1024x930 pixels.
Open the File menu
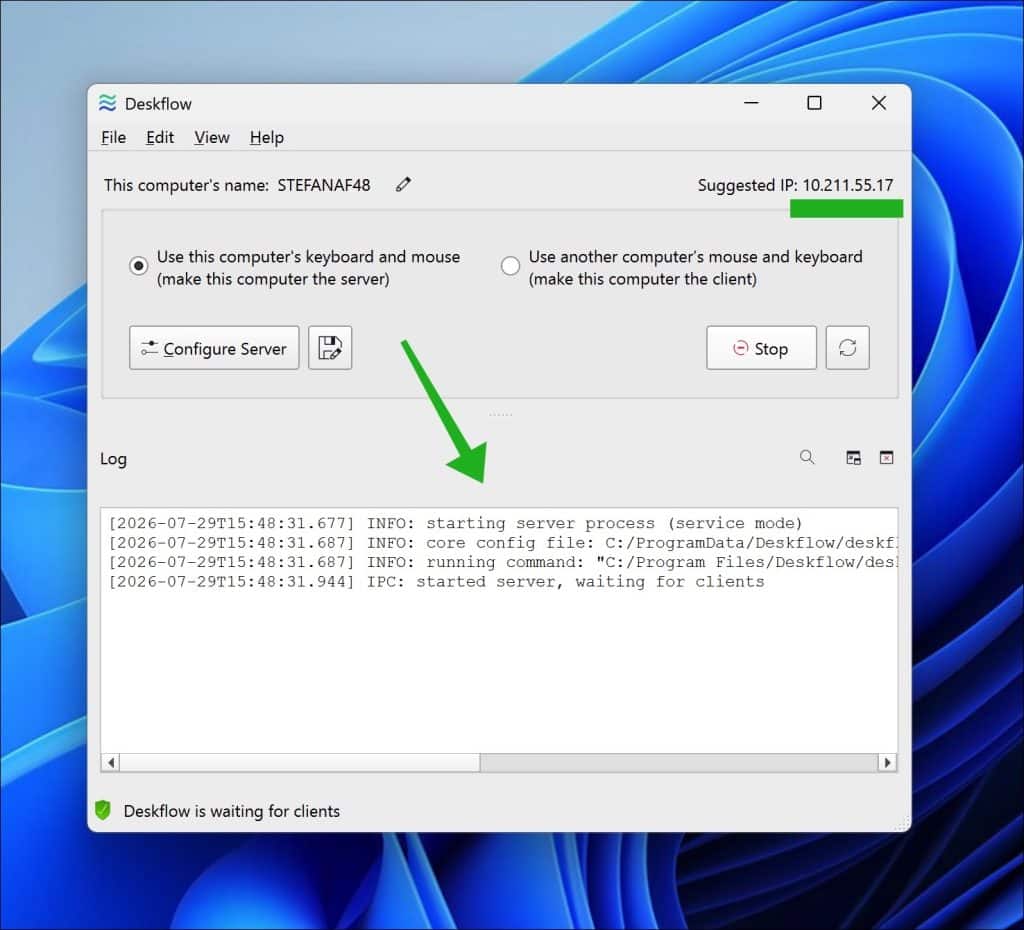click(114, 138)
